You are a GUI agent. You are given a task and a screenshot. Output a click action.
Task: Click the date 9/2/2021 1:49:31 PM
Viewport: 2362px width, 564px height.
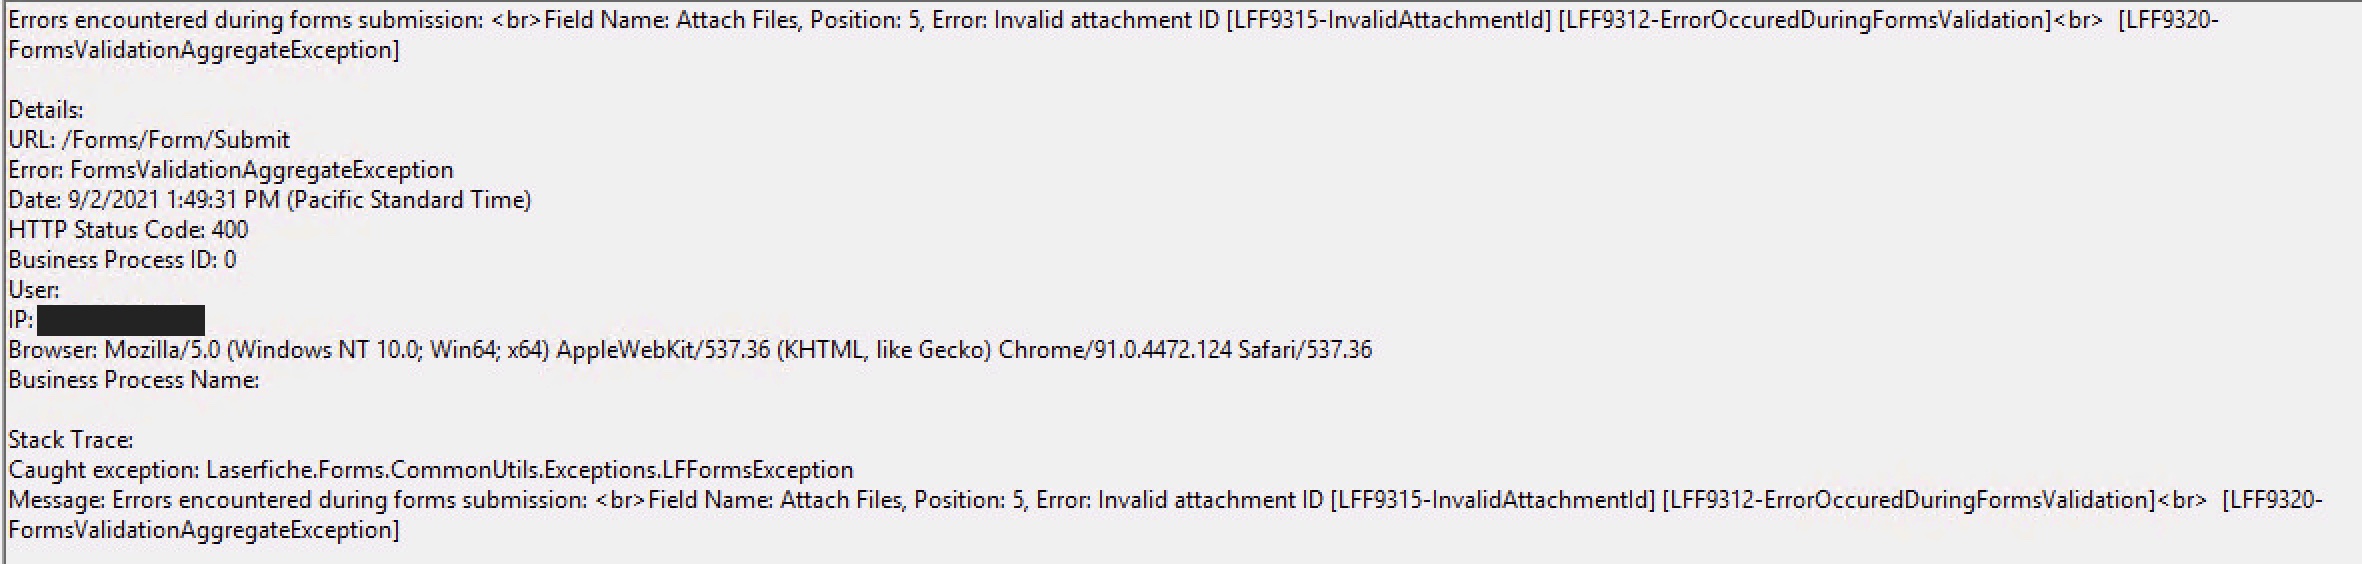173,200
